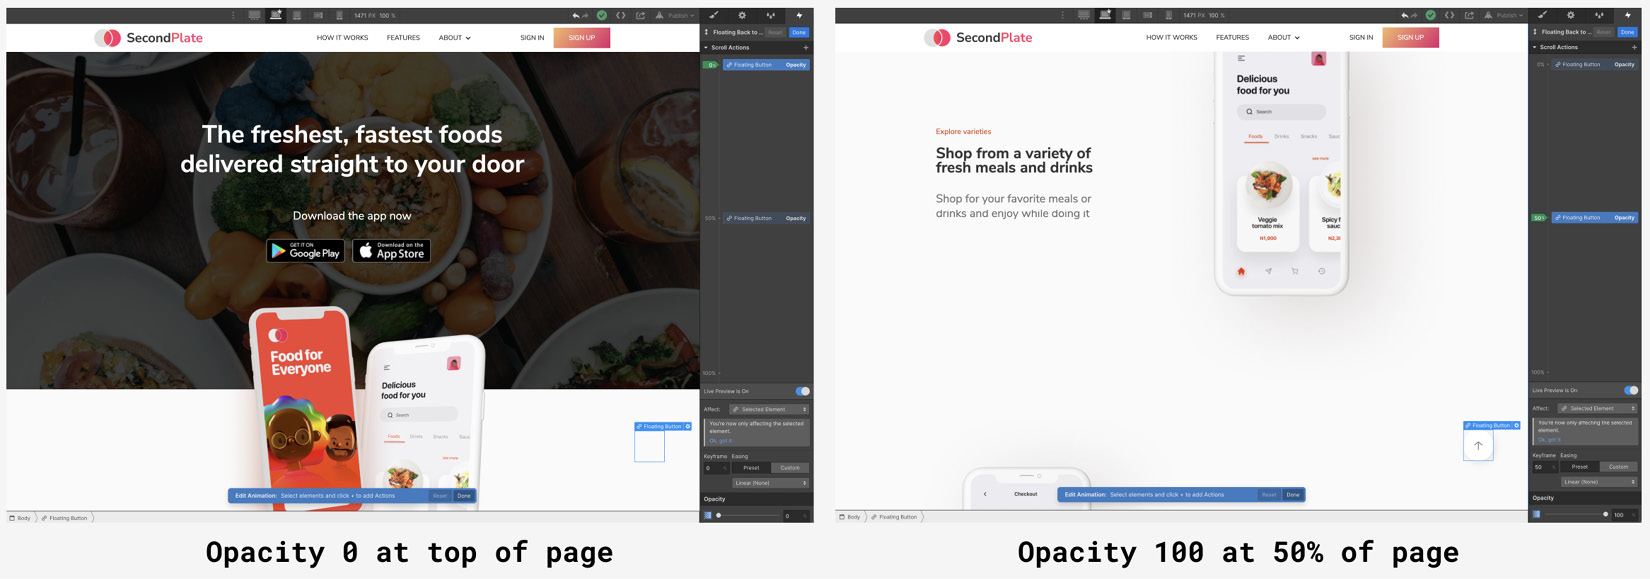
Task: Click SecondPlate logo in left screenshot
Action: (x=149, y=37)
